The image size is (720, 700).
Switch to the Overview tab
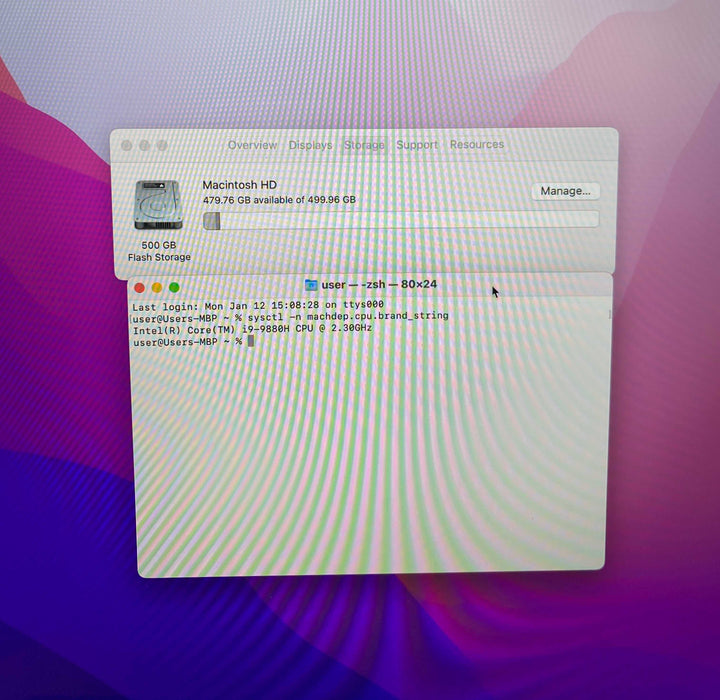coord(253,145)
